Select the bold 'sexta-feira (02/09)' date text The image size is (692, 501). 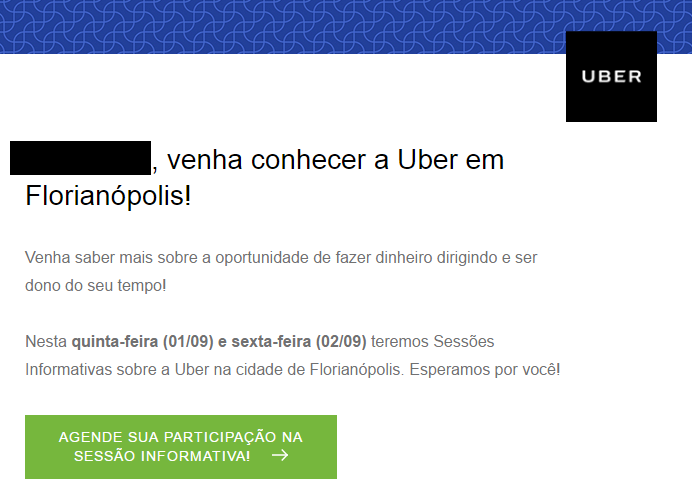(299, 342)
